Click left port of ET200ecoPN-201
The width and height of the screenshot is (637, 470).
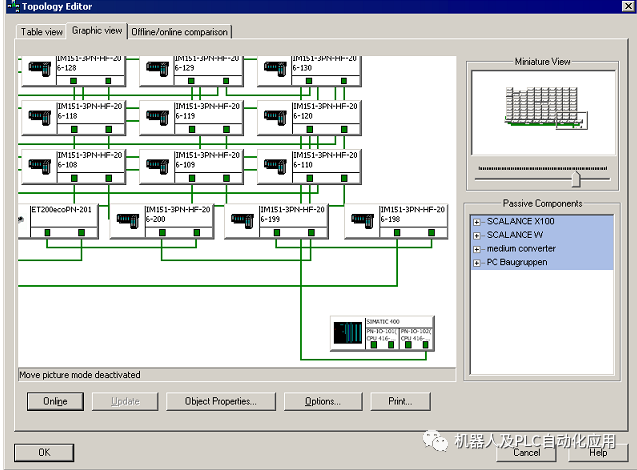click(x=47, y=232)
